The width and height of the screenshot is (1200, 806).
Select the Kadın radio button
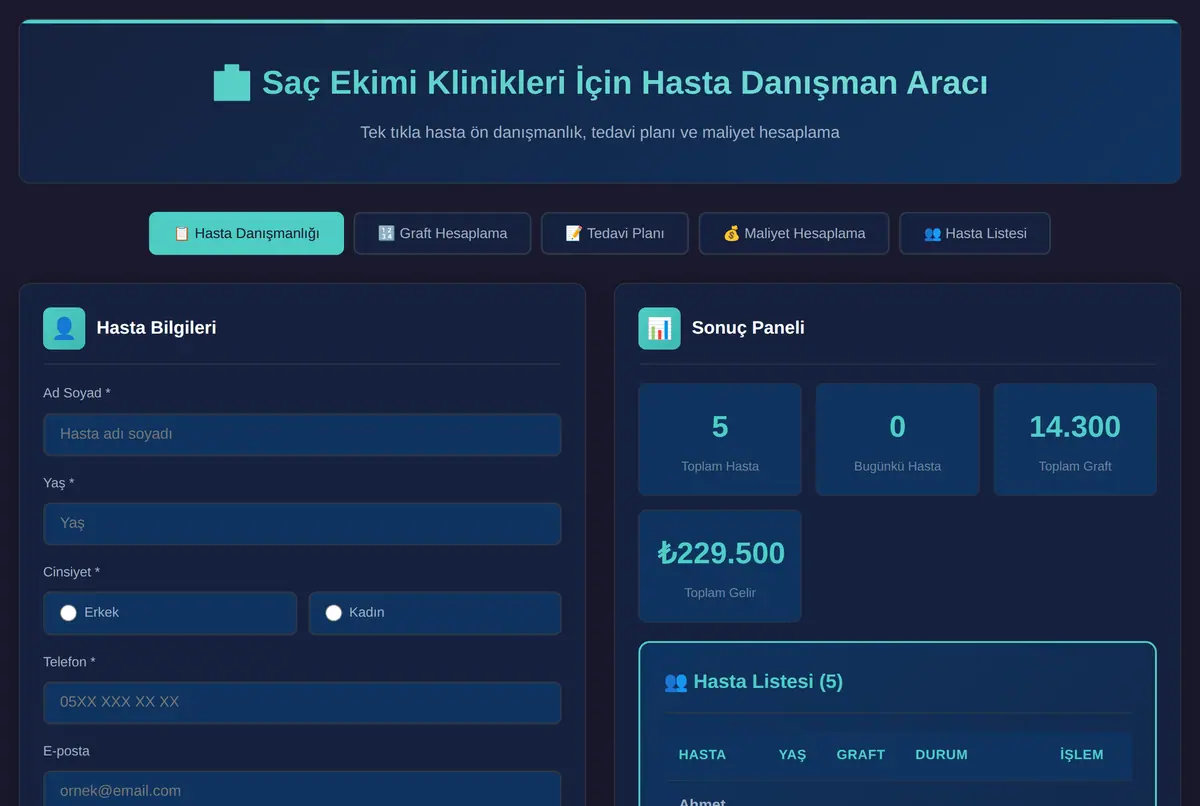(334, 613)
